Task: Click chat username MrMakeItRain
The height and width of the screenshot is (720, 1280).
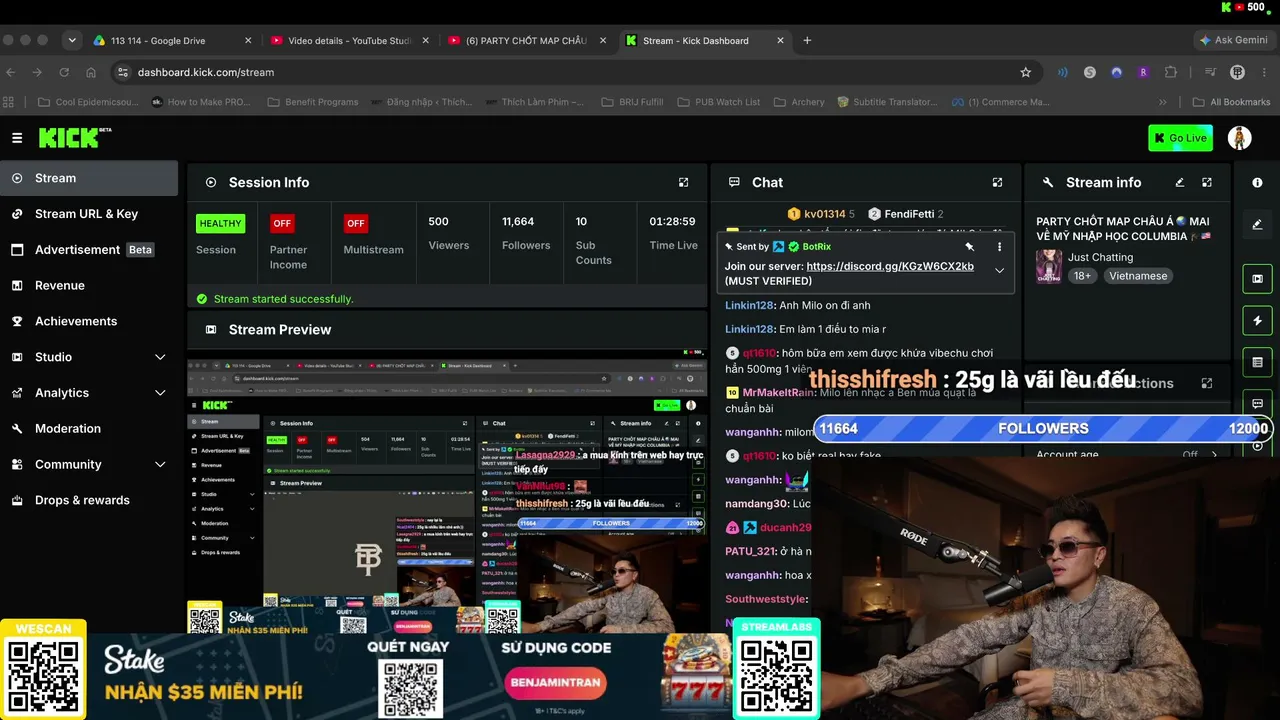Action: [779, 393]
